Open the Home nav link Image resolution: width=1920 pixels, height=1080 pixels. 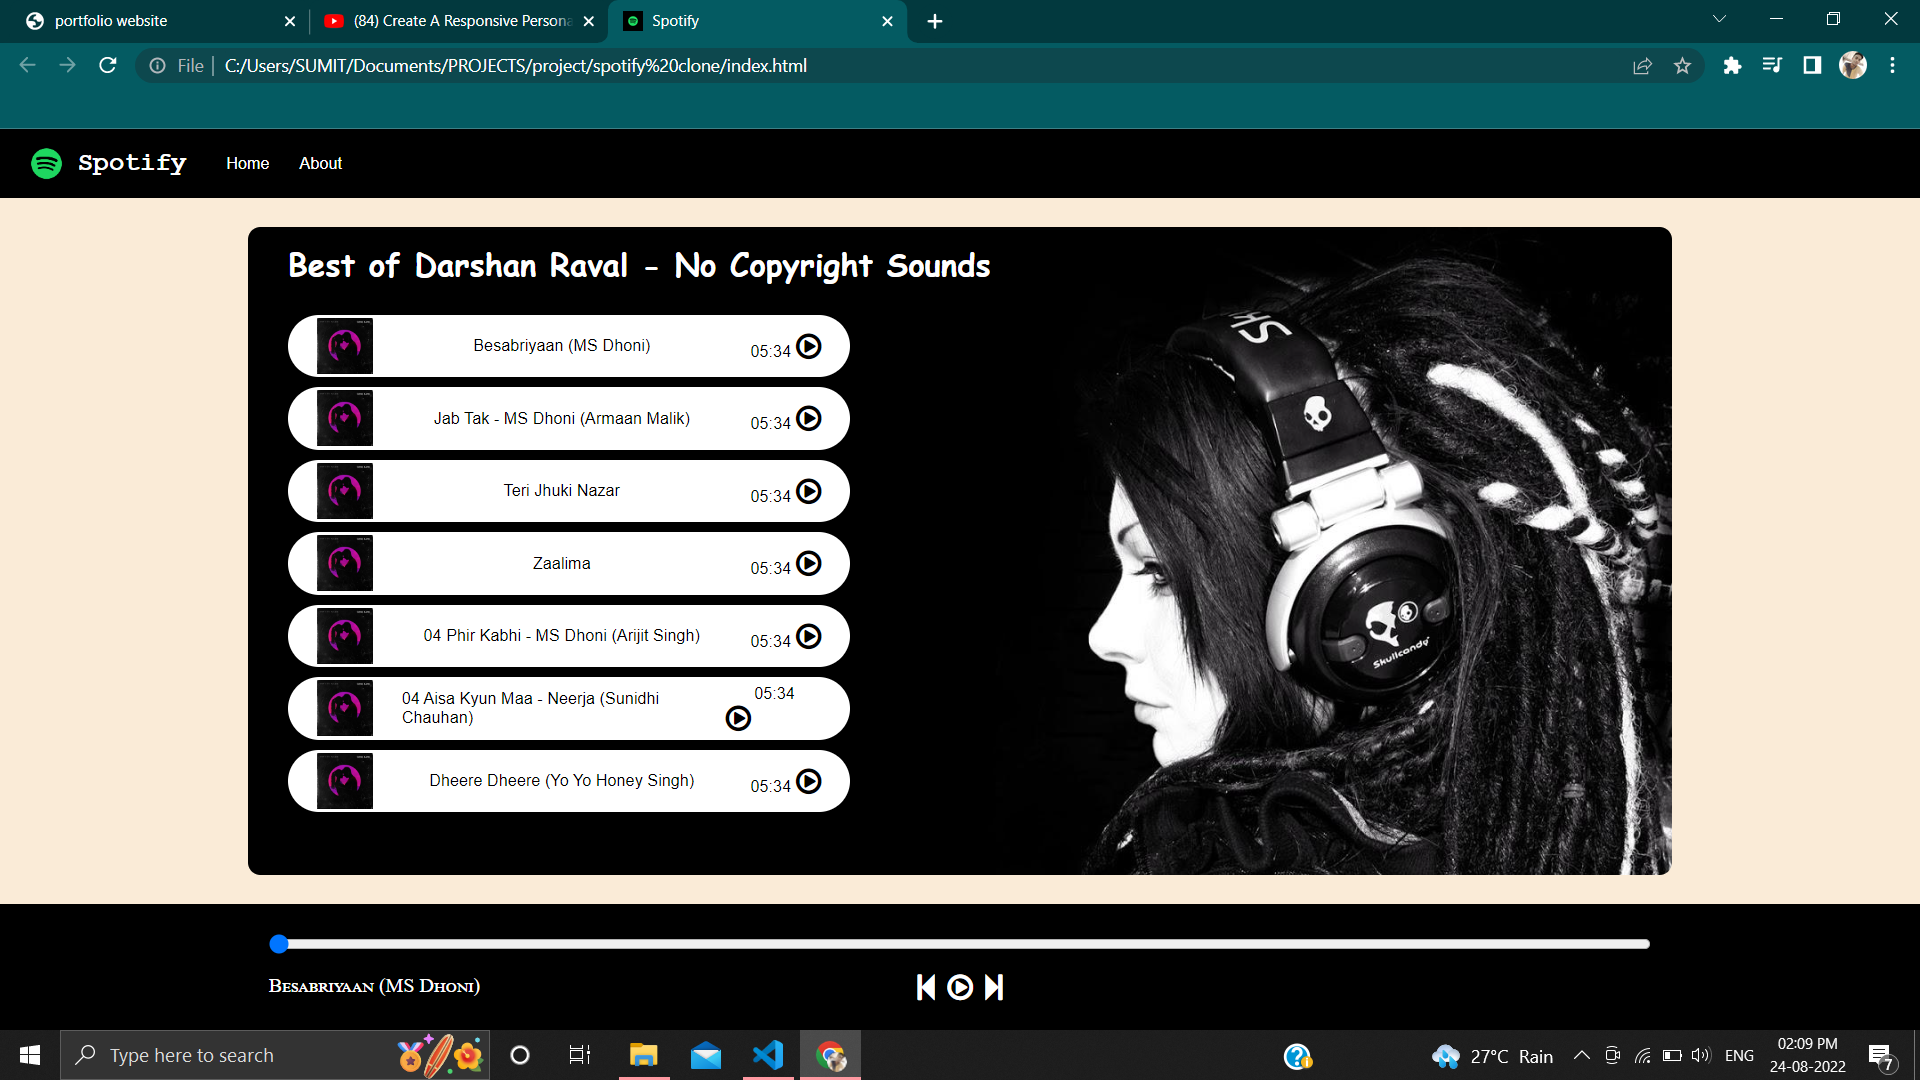247,163
